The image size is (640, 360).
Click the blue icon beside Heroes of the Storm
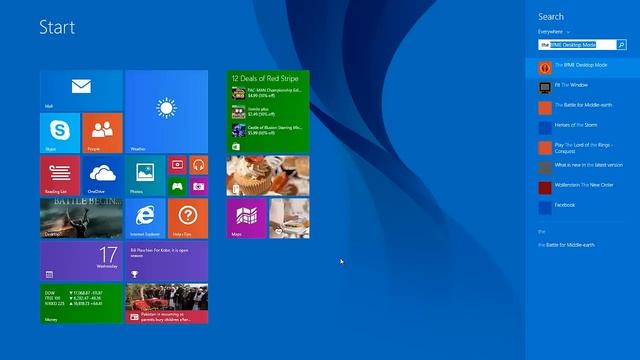coord(545,128)
